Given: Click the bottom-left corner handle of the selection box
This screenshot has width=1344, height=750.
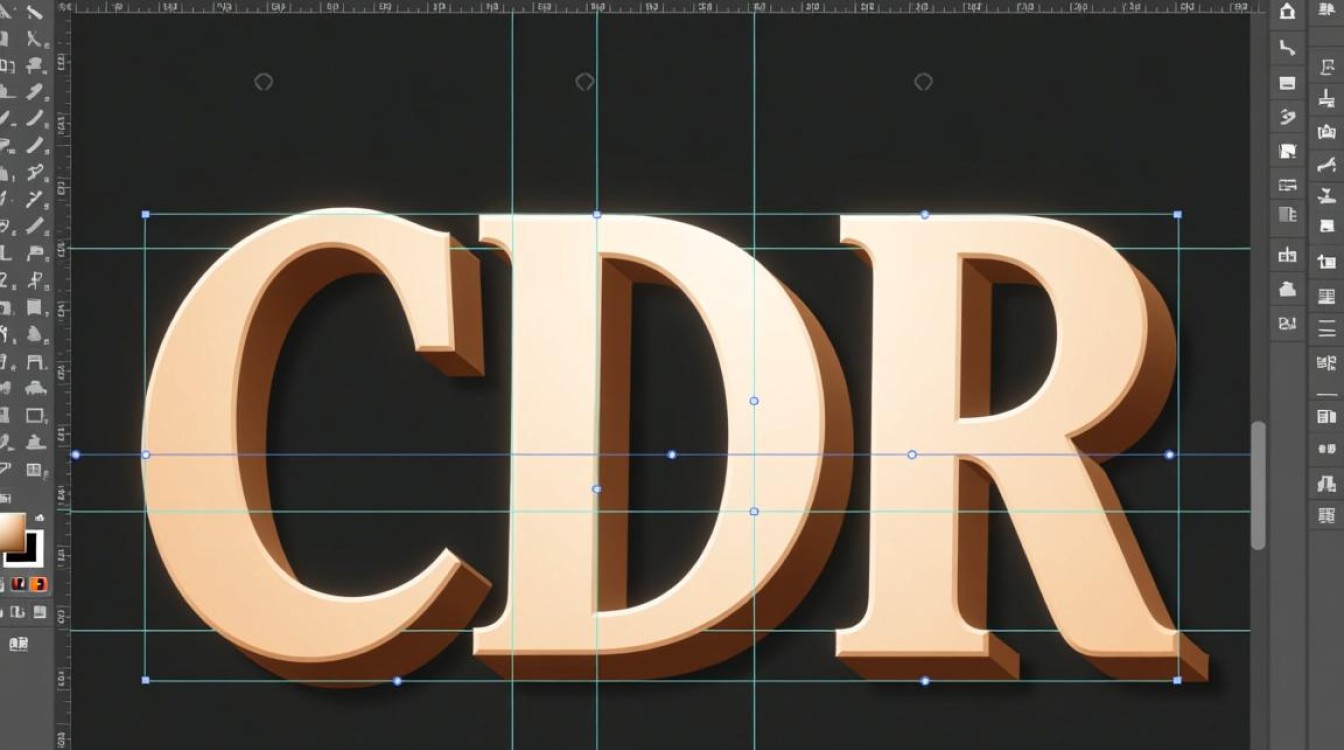Looking at the screenshot, I should click(146, 680).
